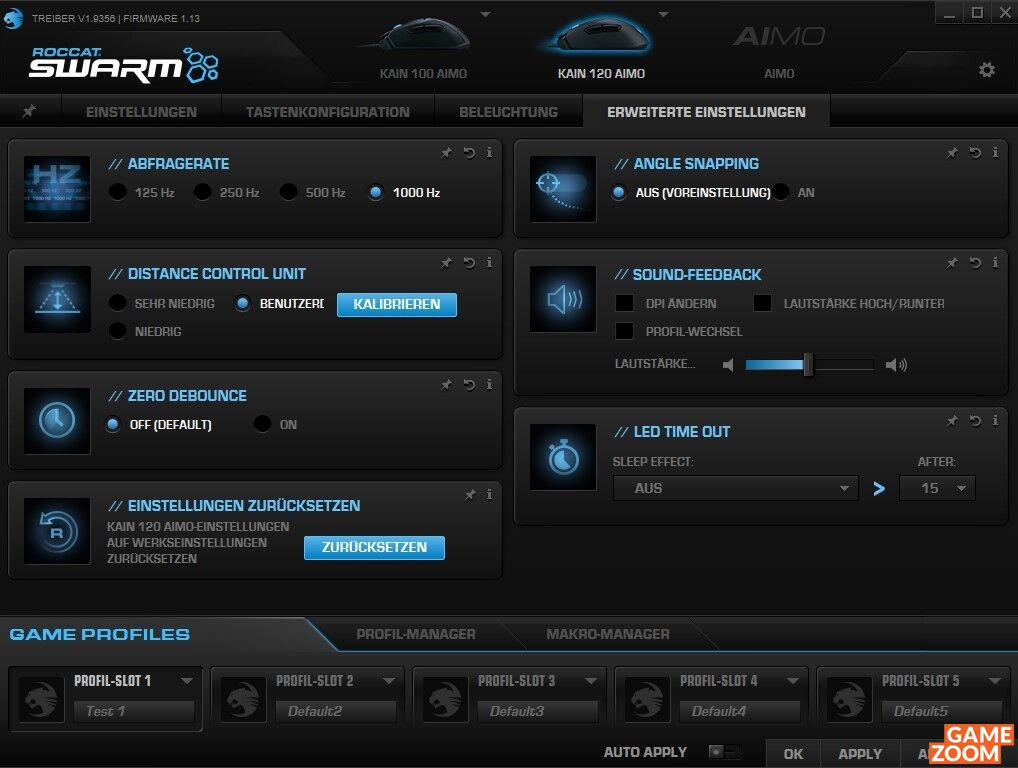Confirm with the OK button

coord(793,754)
